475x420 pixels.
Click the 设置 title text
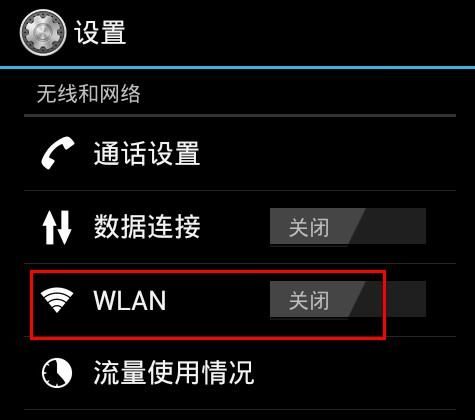point(100,32)
